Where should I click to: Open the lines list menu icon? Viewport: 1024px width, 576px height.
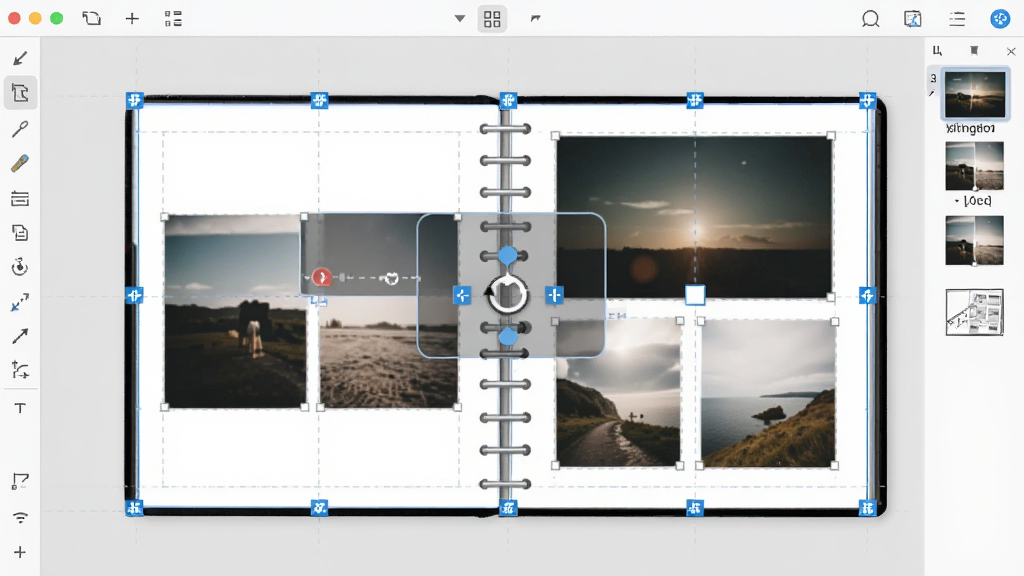pyautogui.click(x=957, y=19)
